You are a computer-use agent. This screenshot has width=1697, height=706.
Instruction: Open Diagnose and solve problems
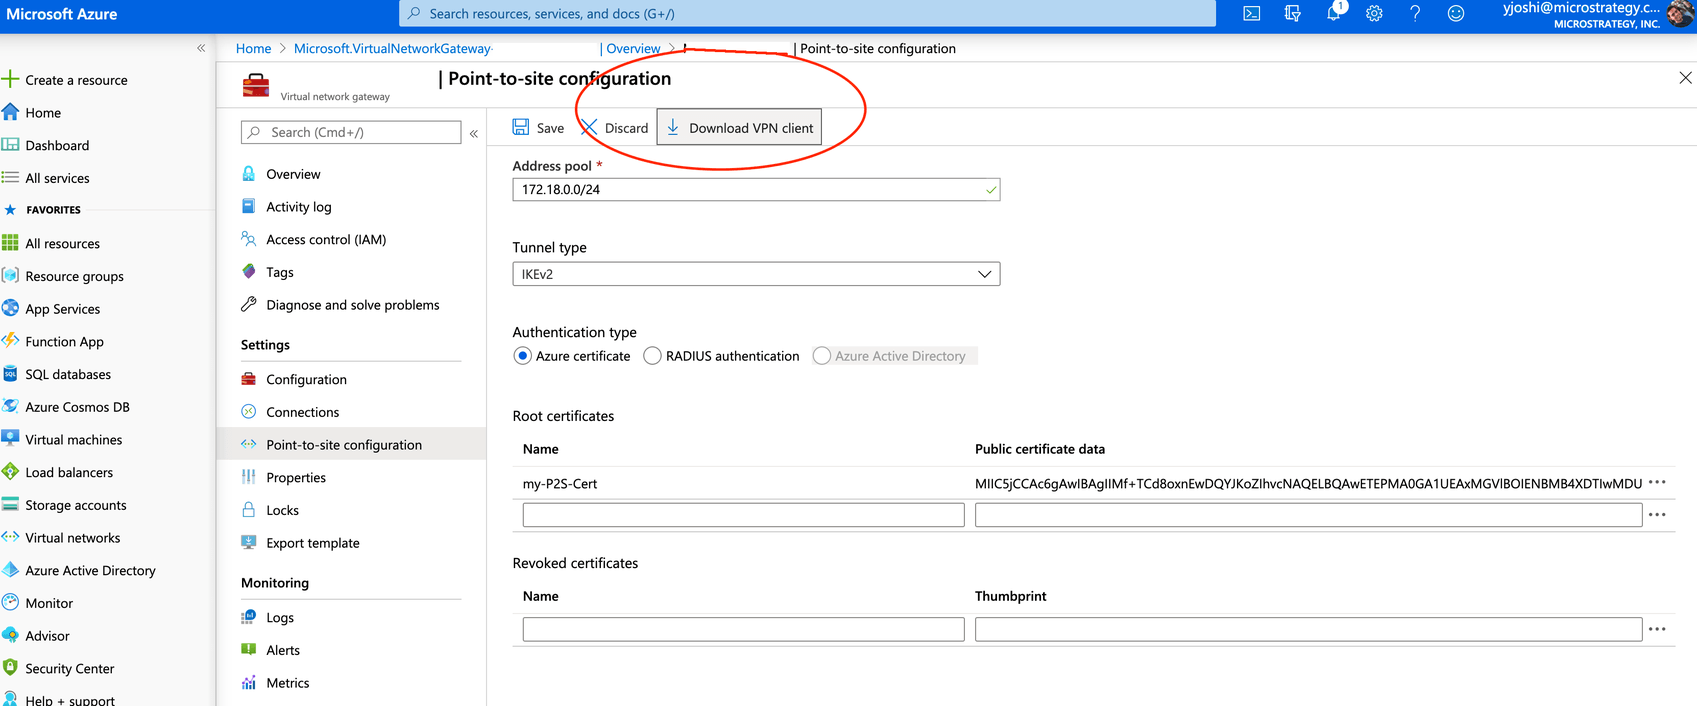click(351, 305)
